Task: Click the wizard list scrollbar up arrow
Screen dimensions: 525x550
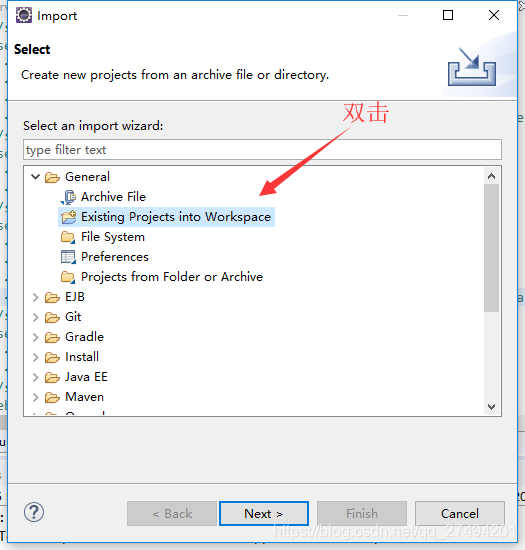Action: (x=491, y=176)
